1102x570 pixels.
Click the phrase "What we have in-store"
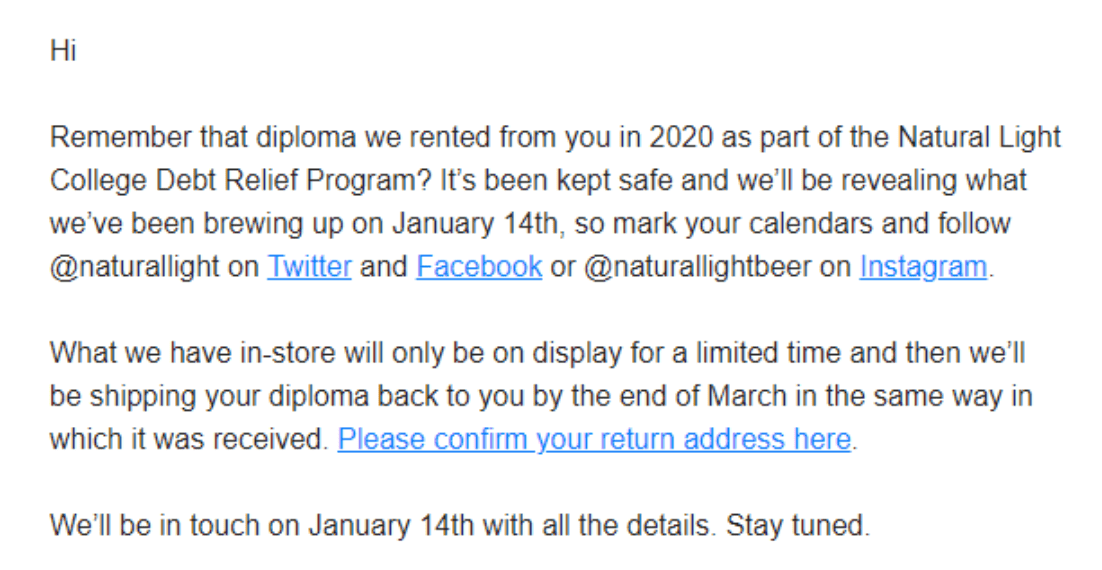168,353
